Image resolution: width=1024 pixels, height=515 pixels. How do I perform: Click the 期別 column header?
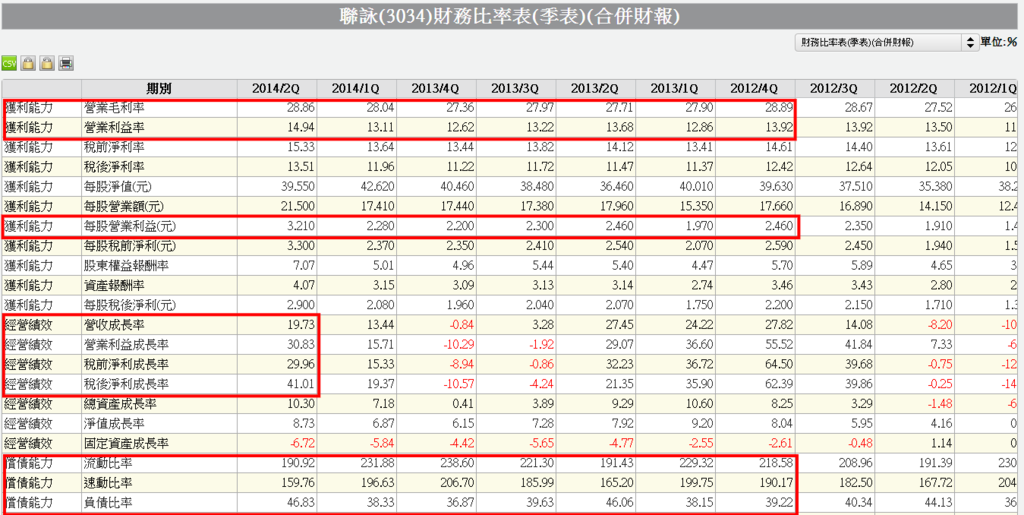(x=159, y=88)
